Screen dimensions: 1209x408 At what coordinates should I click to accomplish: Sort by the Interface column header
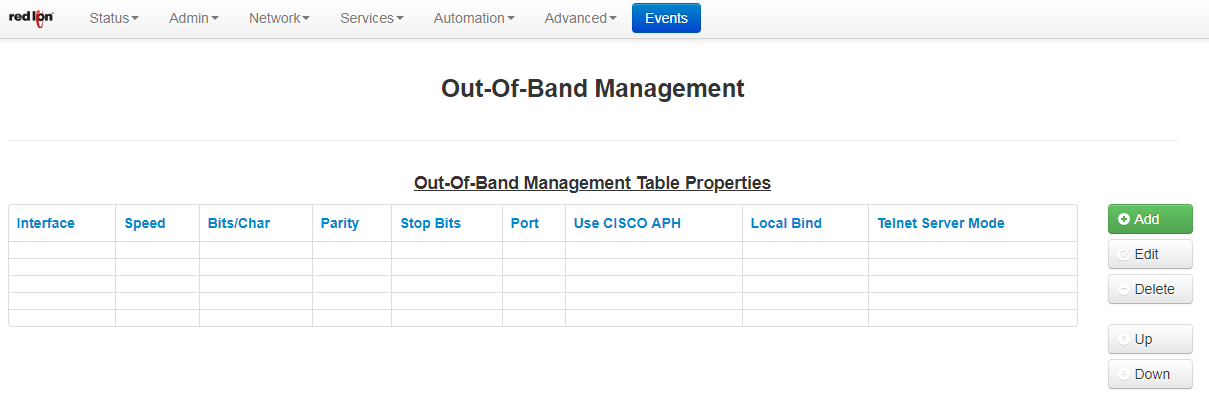point(46,223)
